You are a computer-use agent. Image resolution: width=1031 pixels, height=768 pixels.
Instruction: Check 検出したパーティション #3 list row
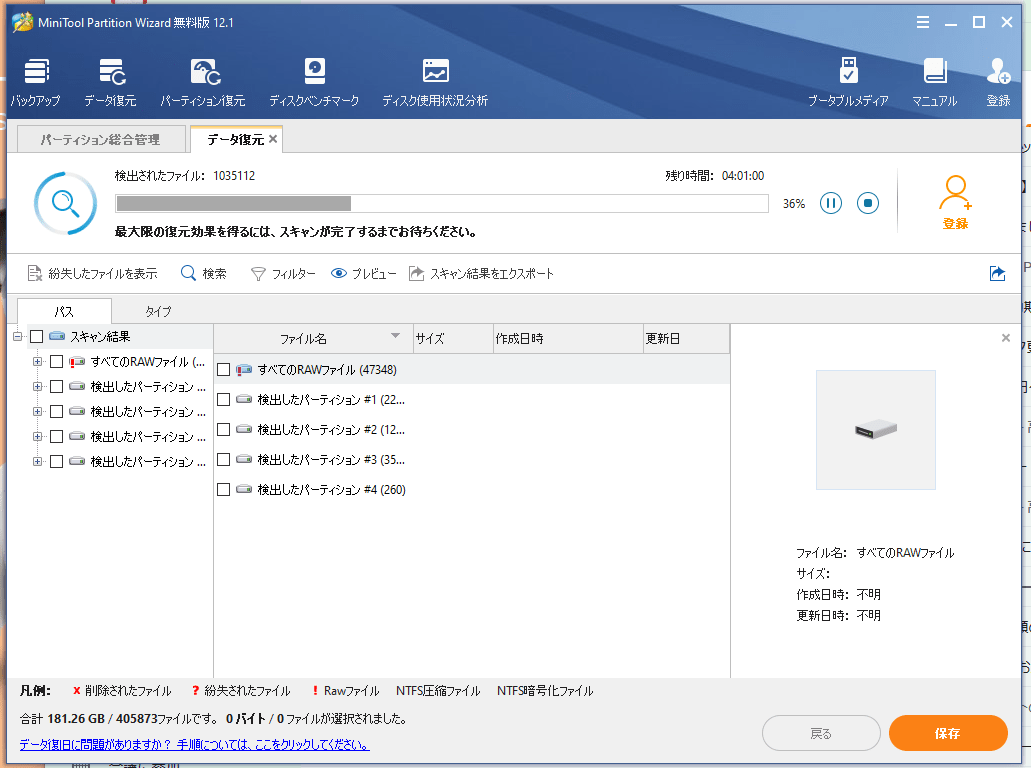pos(224,459)
